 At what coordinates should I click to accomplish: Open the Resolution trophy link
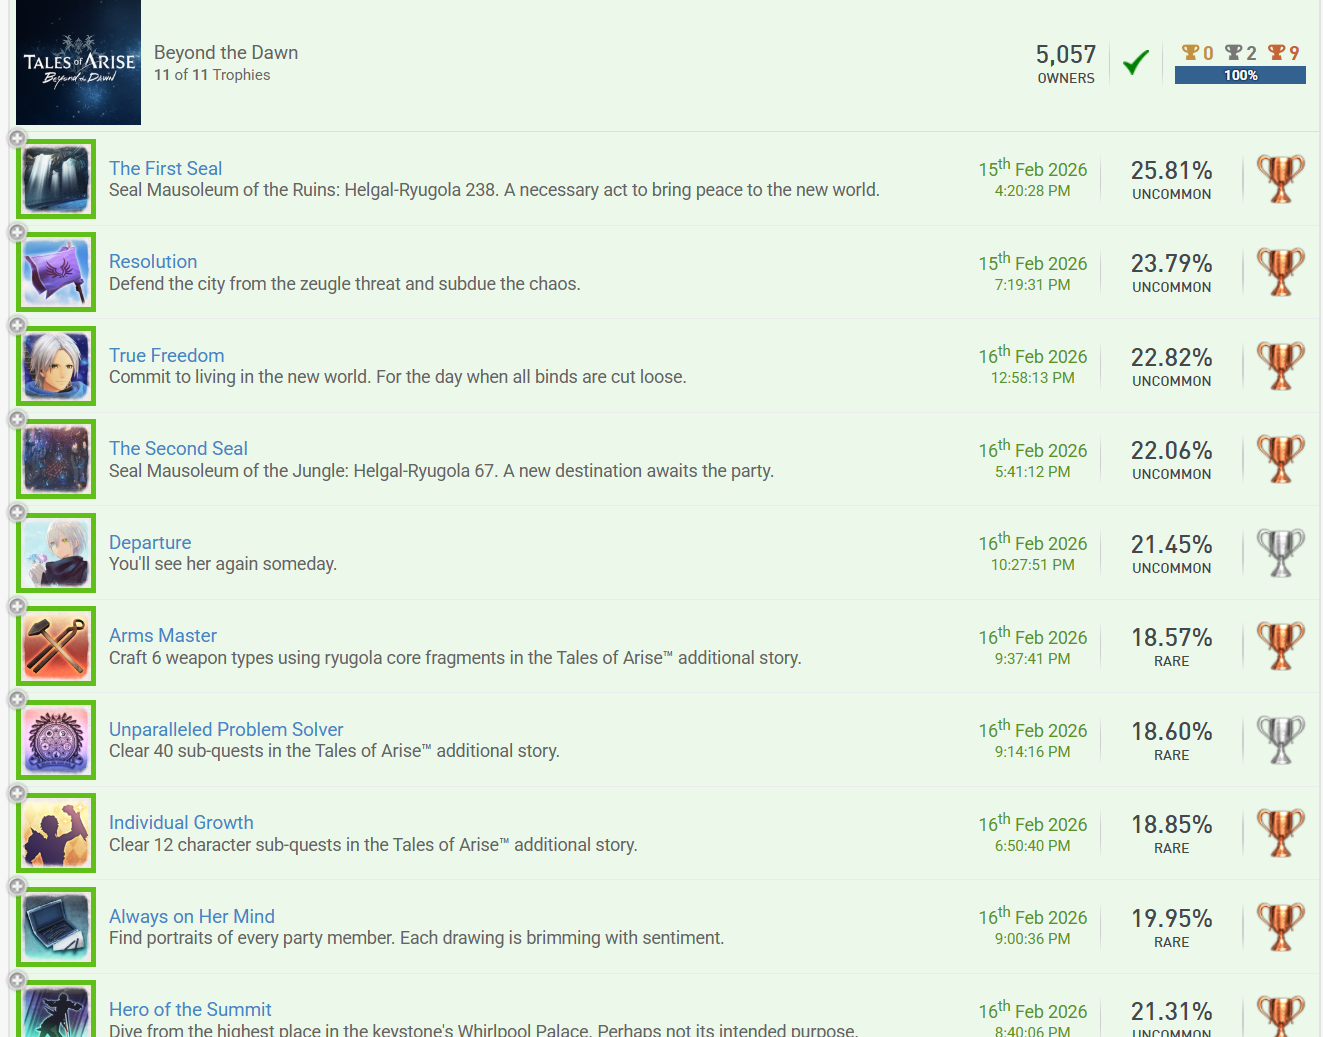[x=153, y=261]
